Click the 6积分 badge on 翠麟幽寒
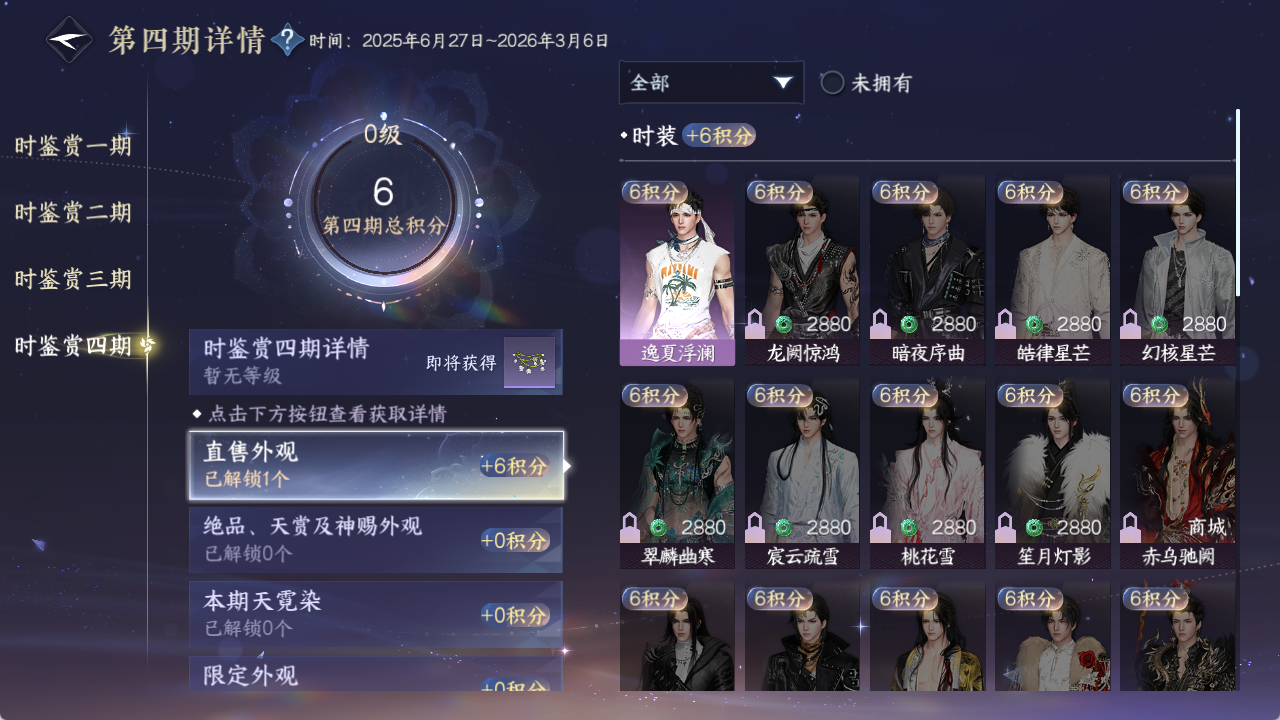 click(654, 395)
